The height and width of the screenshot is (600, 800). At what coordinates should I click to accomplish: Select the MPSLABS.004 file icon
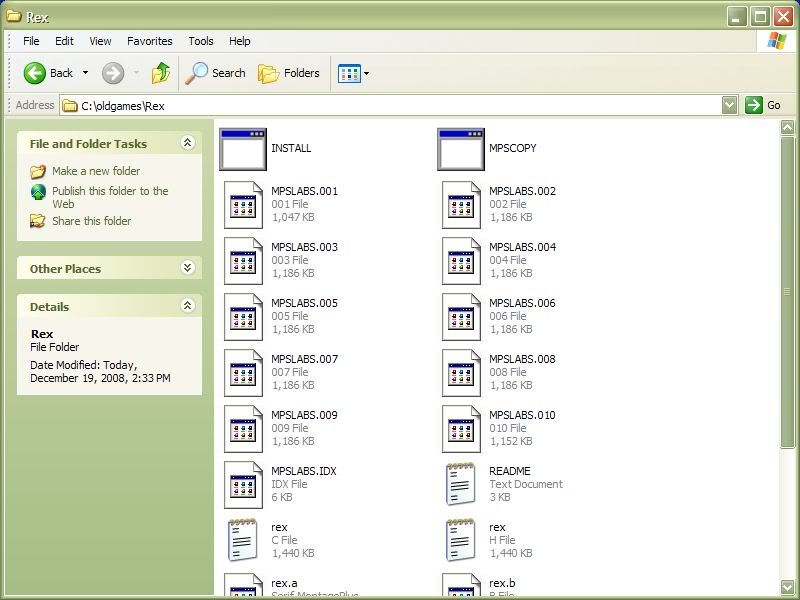coord(461,261)
